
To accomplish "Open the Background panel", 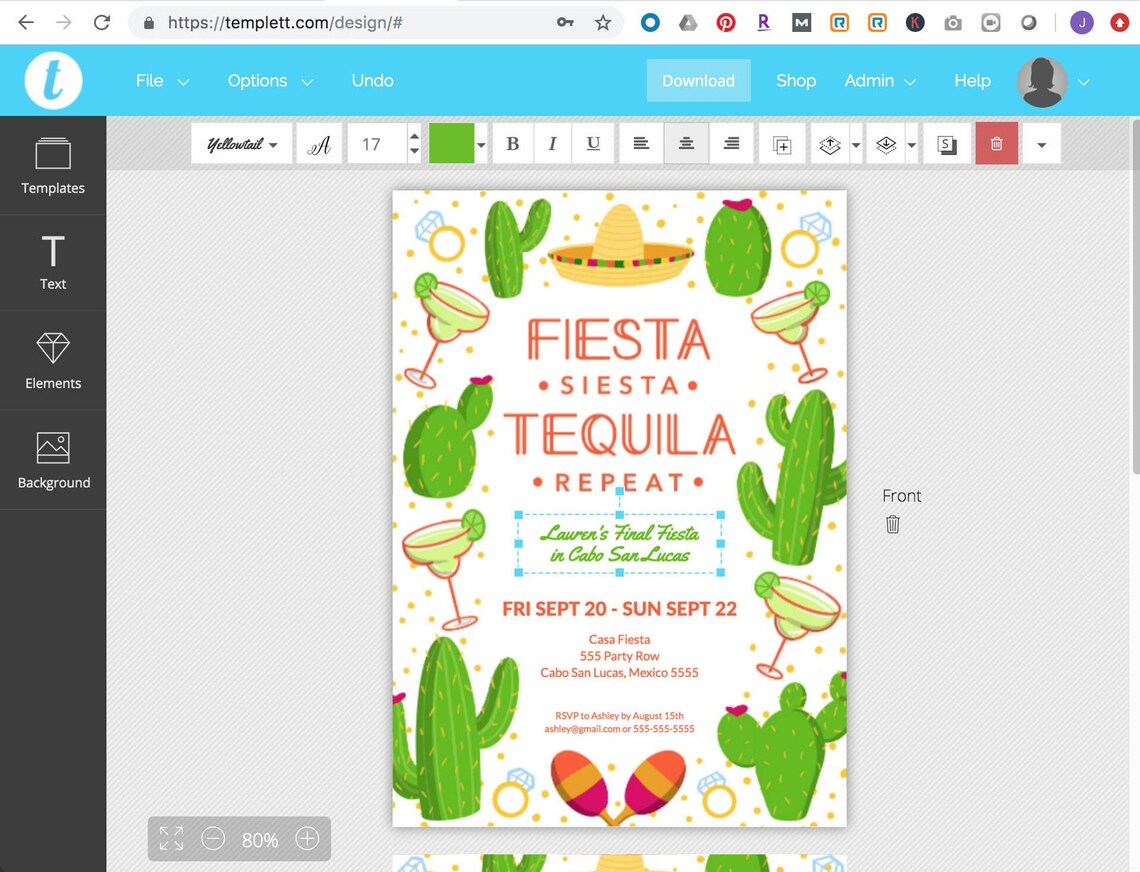I will pyautogui.click(x=53, y=460).
